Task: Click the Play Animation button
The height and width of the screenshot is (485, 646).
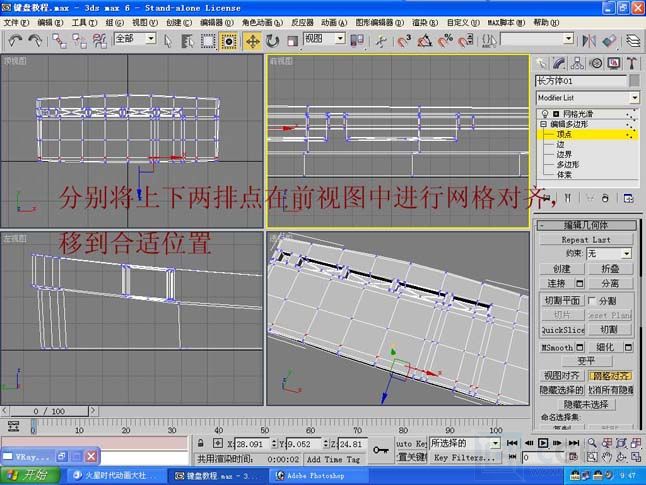Action: pyautogui.click(x=543, y=443)
